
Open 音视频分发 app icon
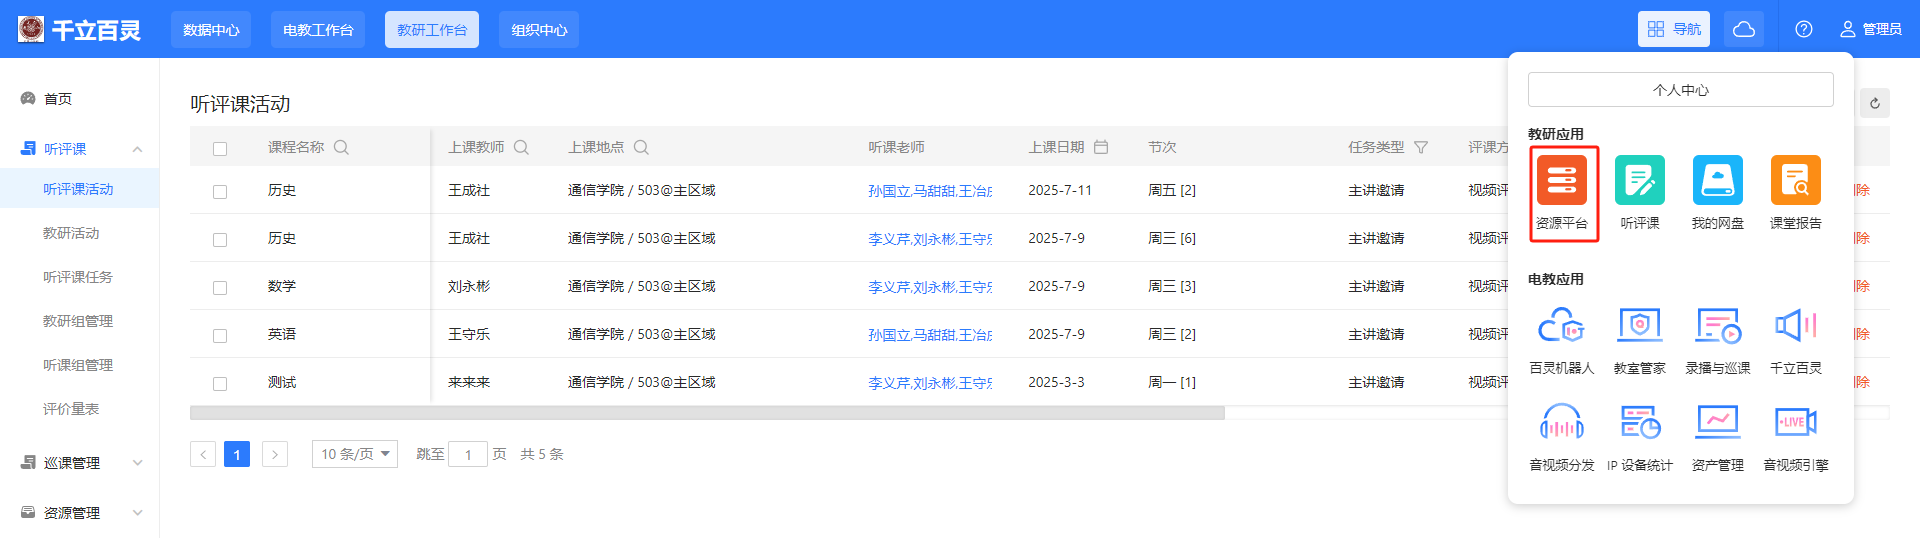(x=1561, y=423)
